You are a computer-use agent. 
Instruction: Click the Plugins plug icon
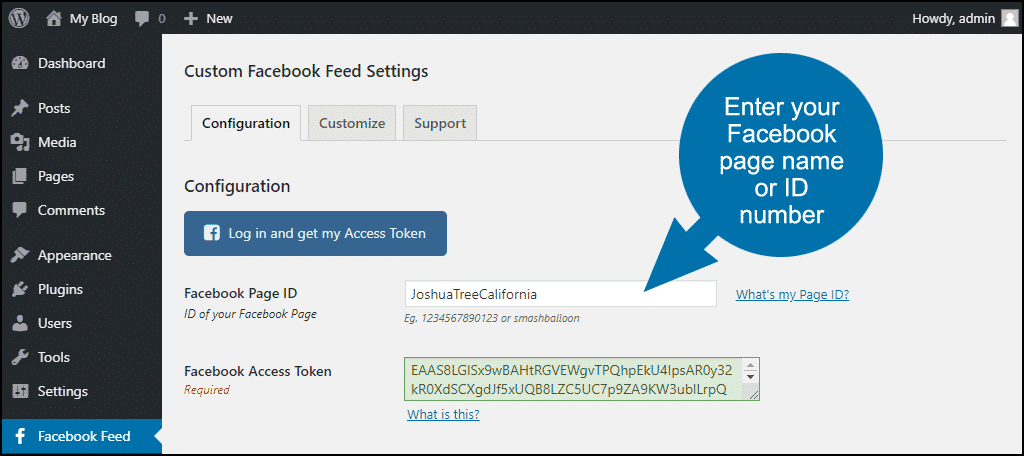(x=20, y=289)
